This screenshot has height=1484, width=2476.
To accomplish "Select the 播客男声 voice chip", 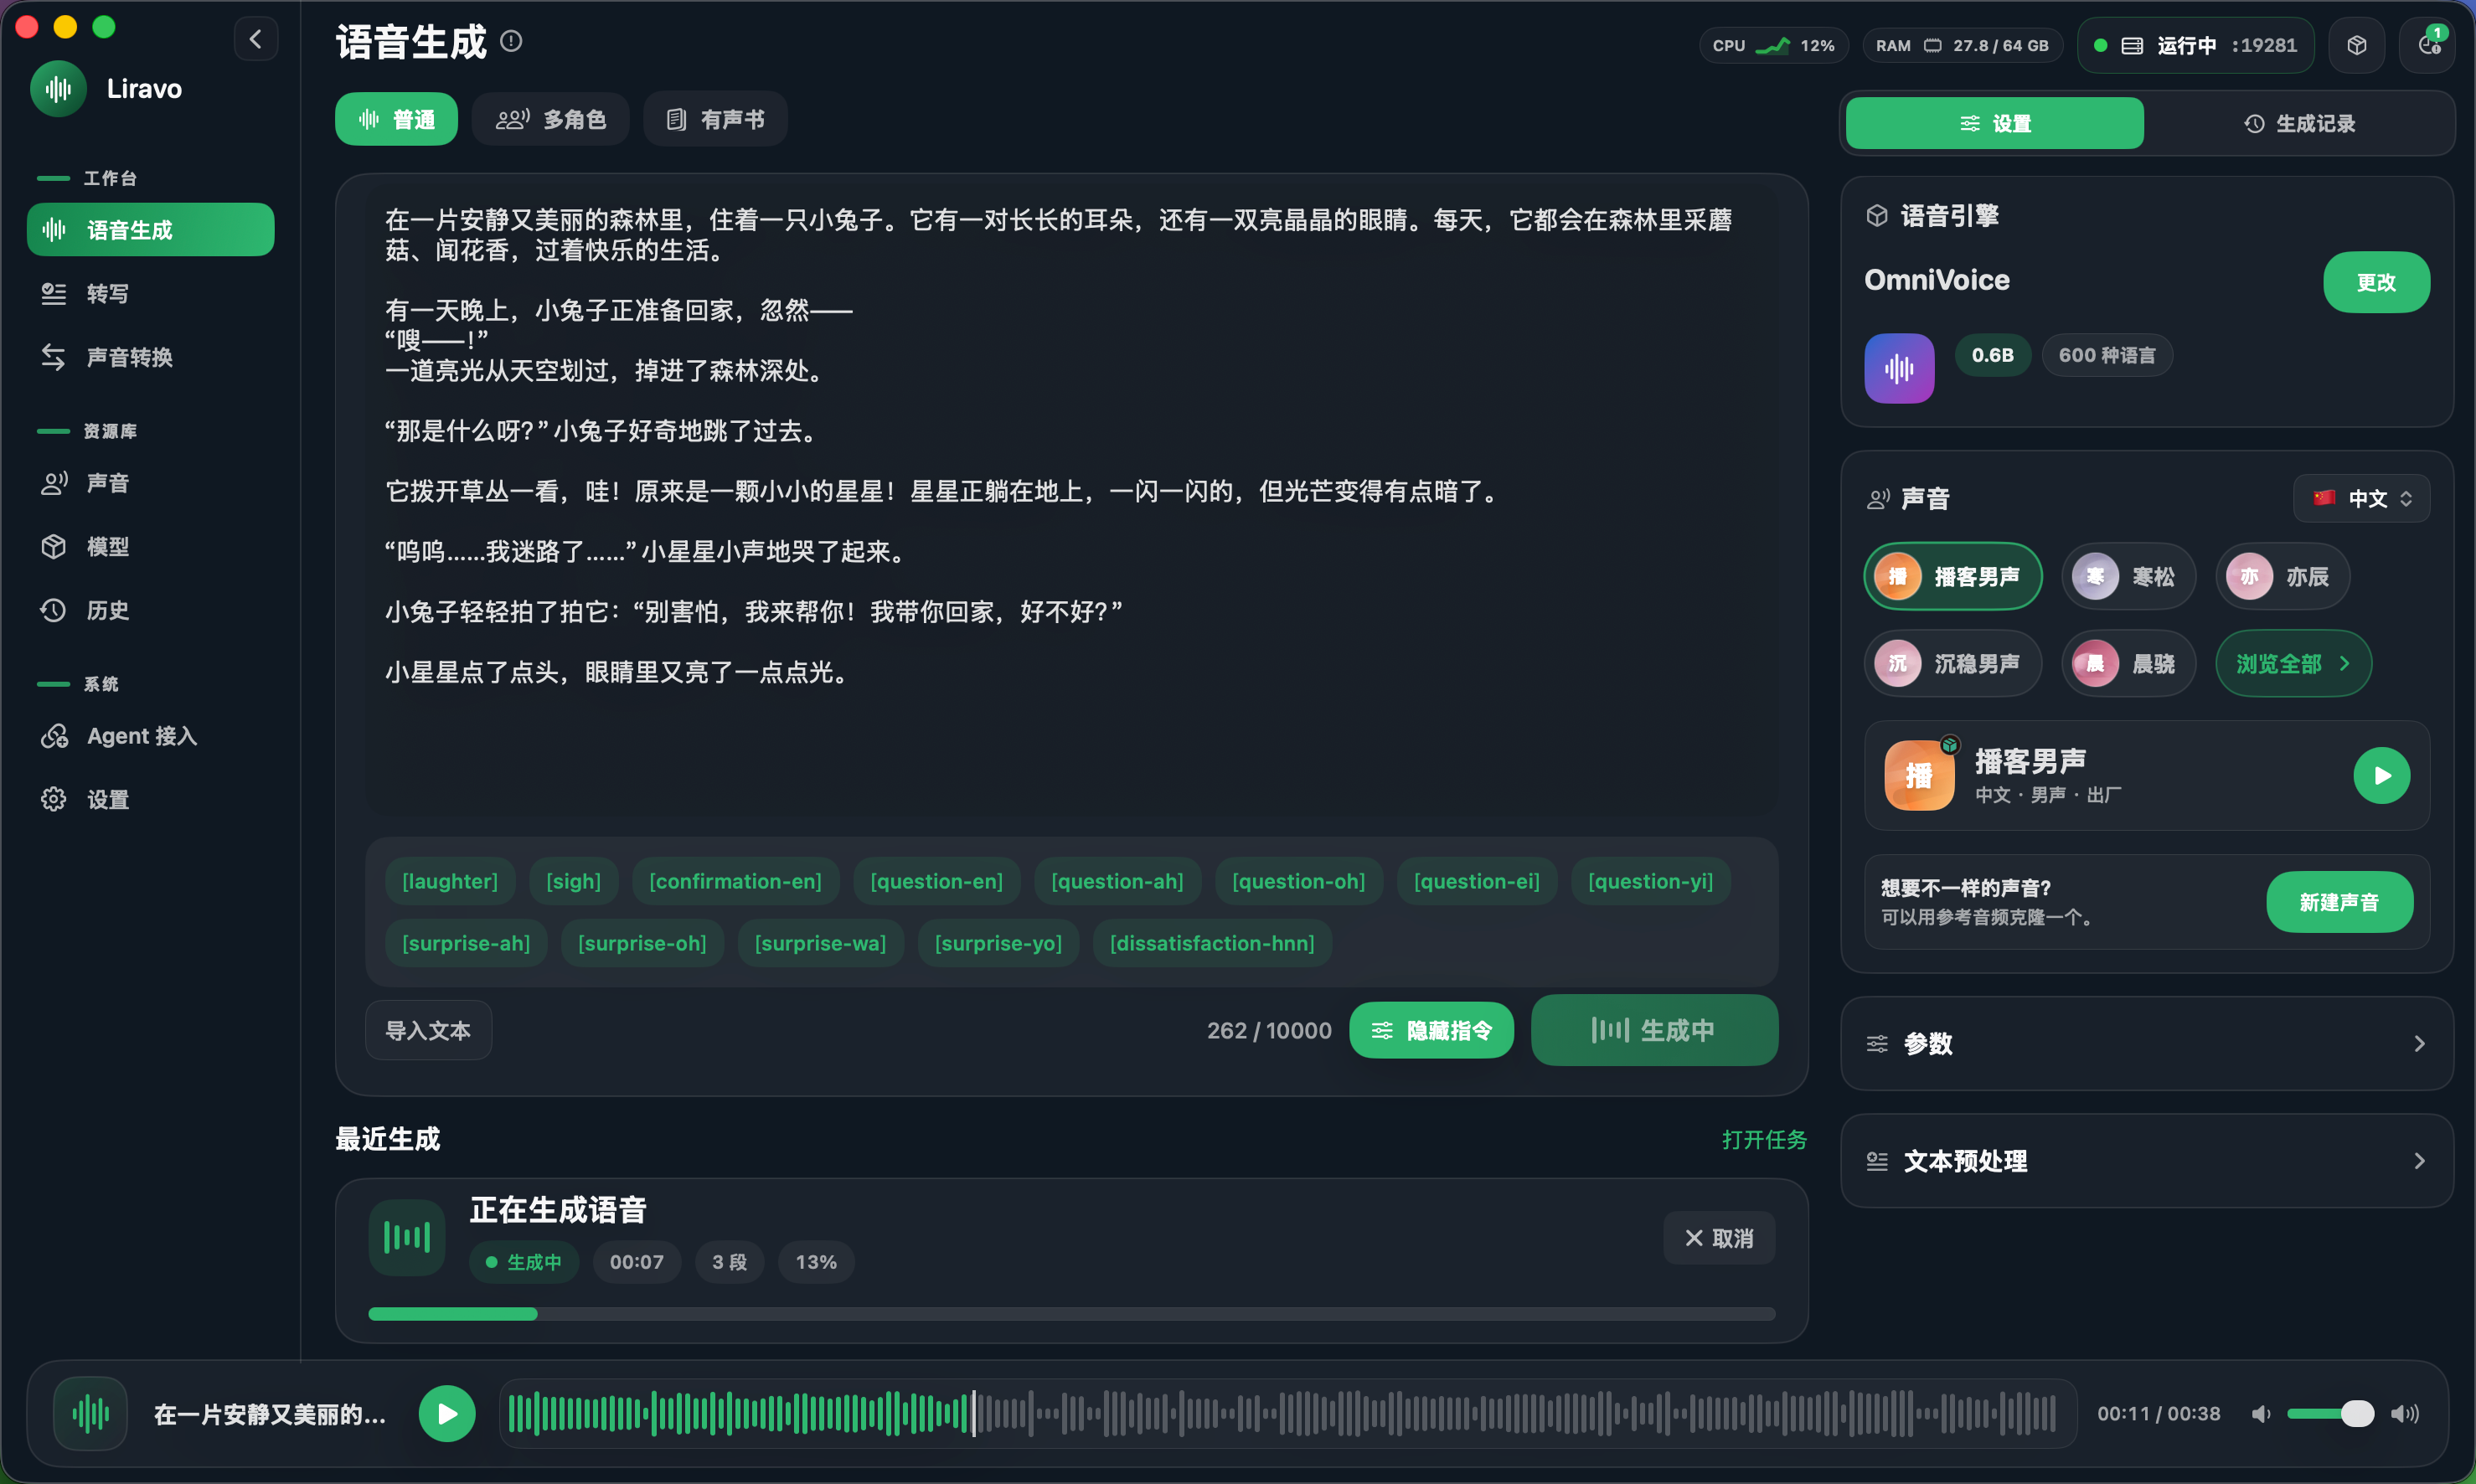I will pyautogui.click(x=1952, y=576).
